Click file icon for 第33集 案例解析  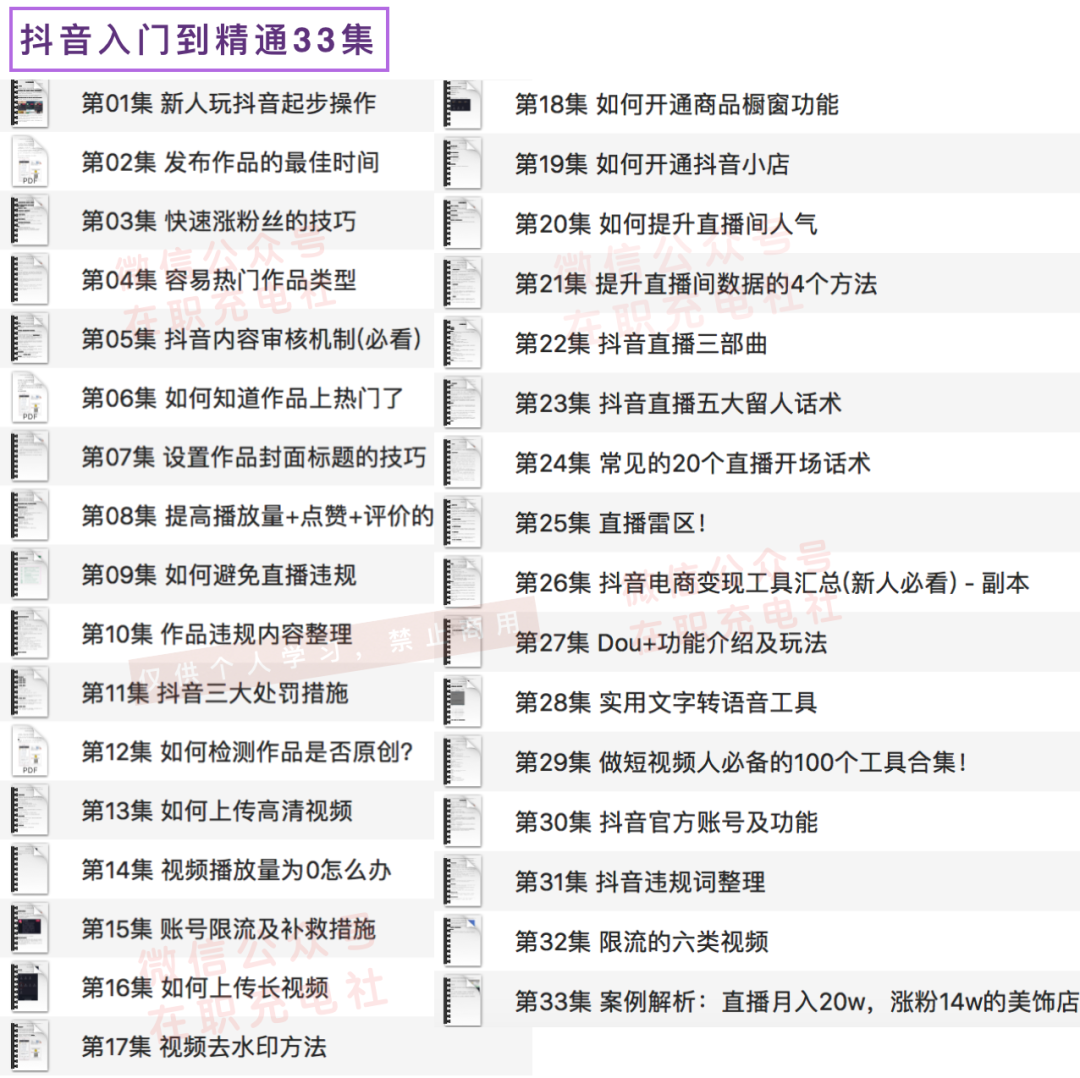pyautogui.click(x=462, y=1002)
